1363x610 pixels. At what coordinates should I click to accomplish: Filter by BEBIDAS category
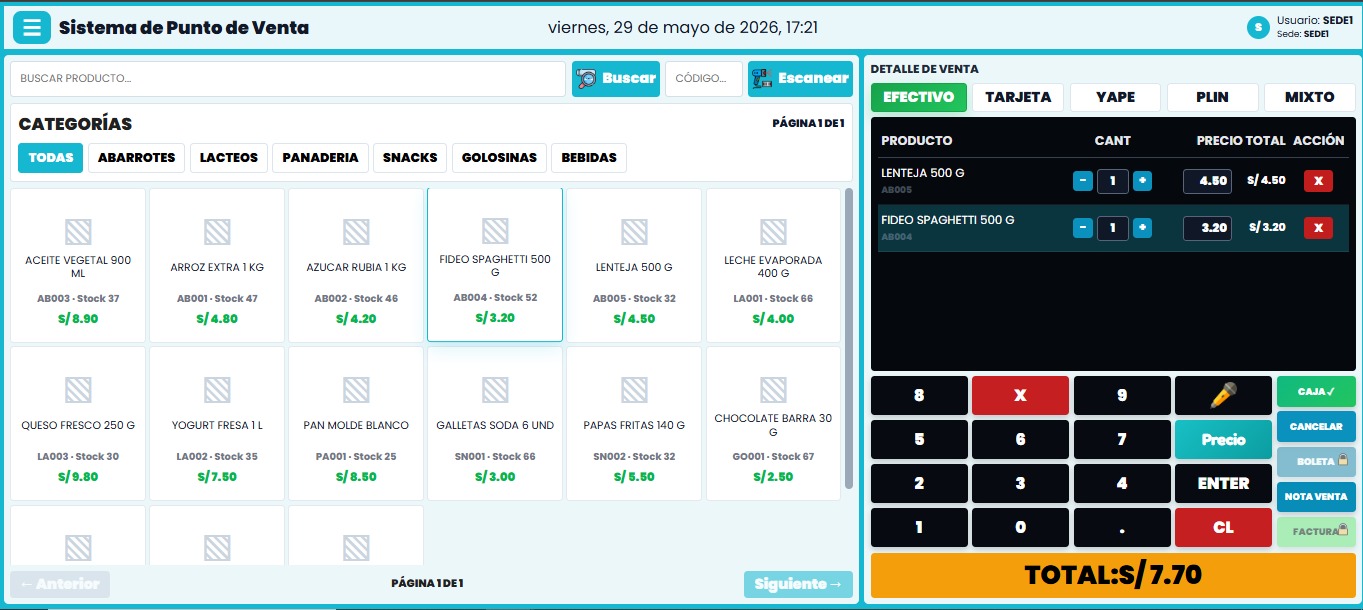pos(589,157)
